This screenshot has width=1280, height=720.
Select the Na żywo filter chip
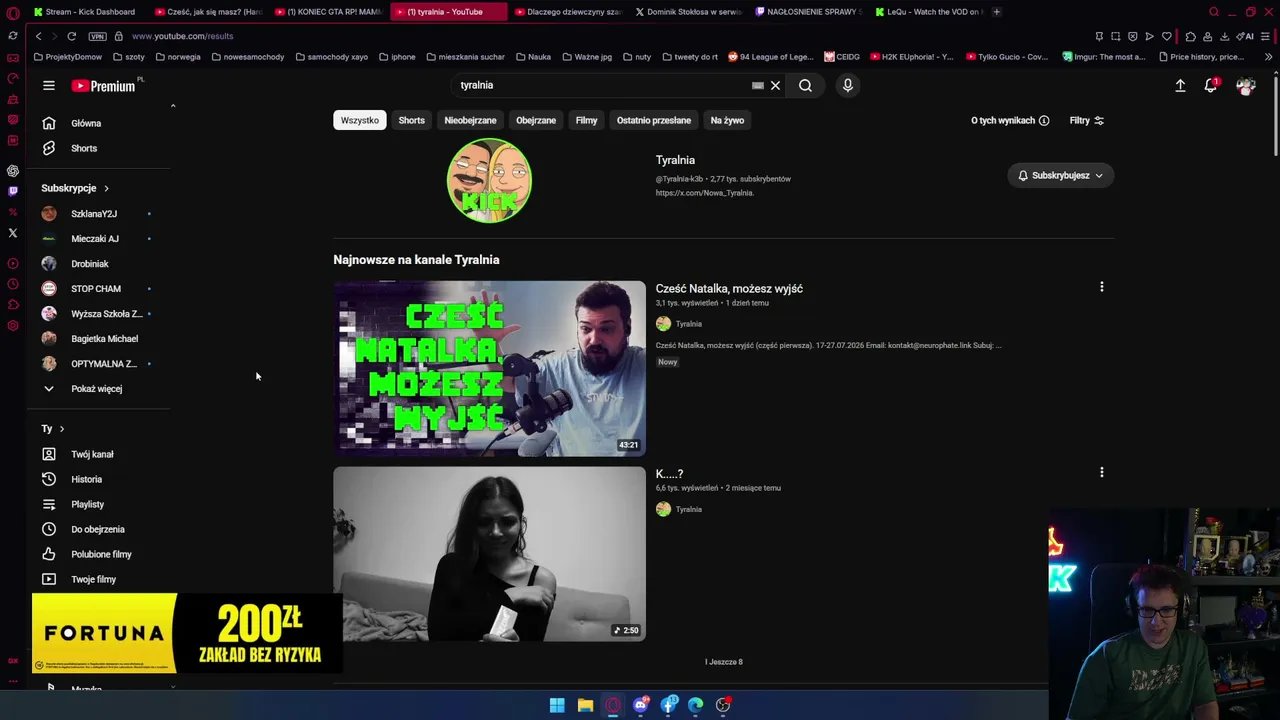pos(727,120)
